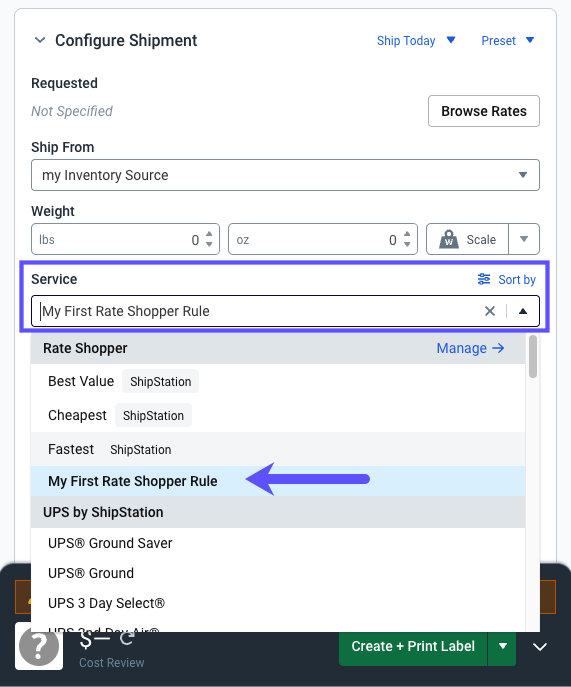Select the Best Value rate shopper option
571x687 pixels.
click(278, 381)
